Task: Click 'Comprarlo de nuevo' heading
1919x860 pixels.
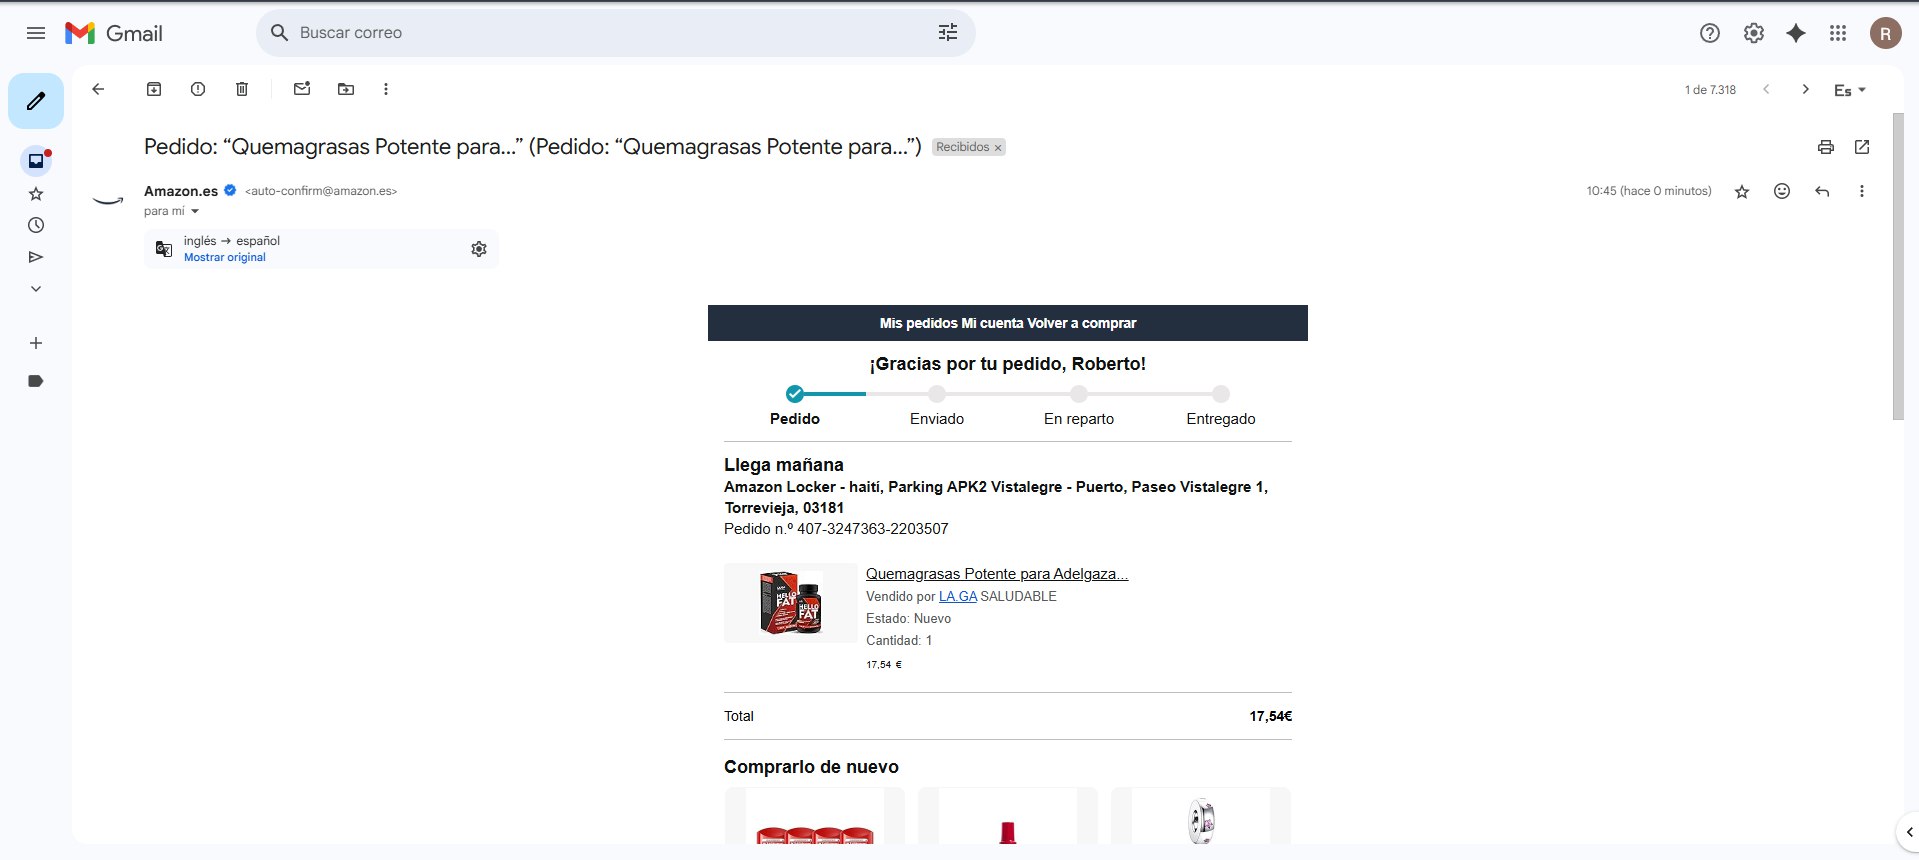Action: coord(811,767)
